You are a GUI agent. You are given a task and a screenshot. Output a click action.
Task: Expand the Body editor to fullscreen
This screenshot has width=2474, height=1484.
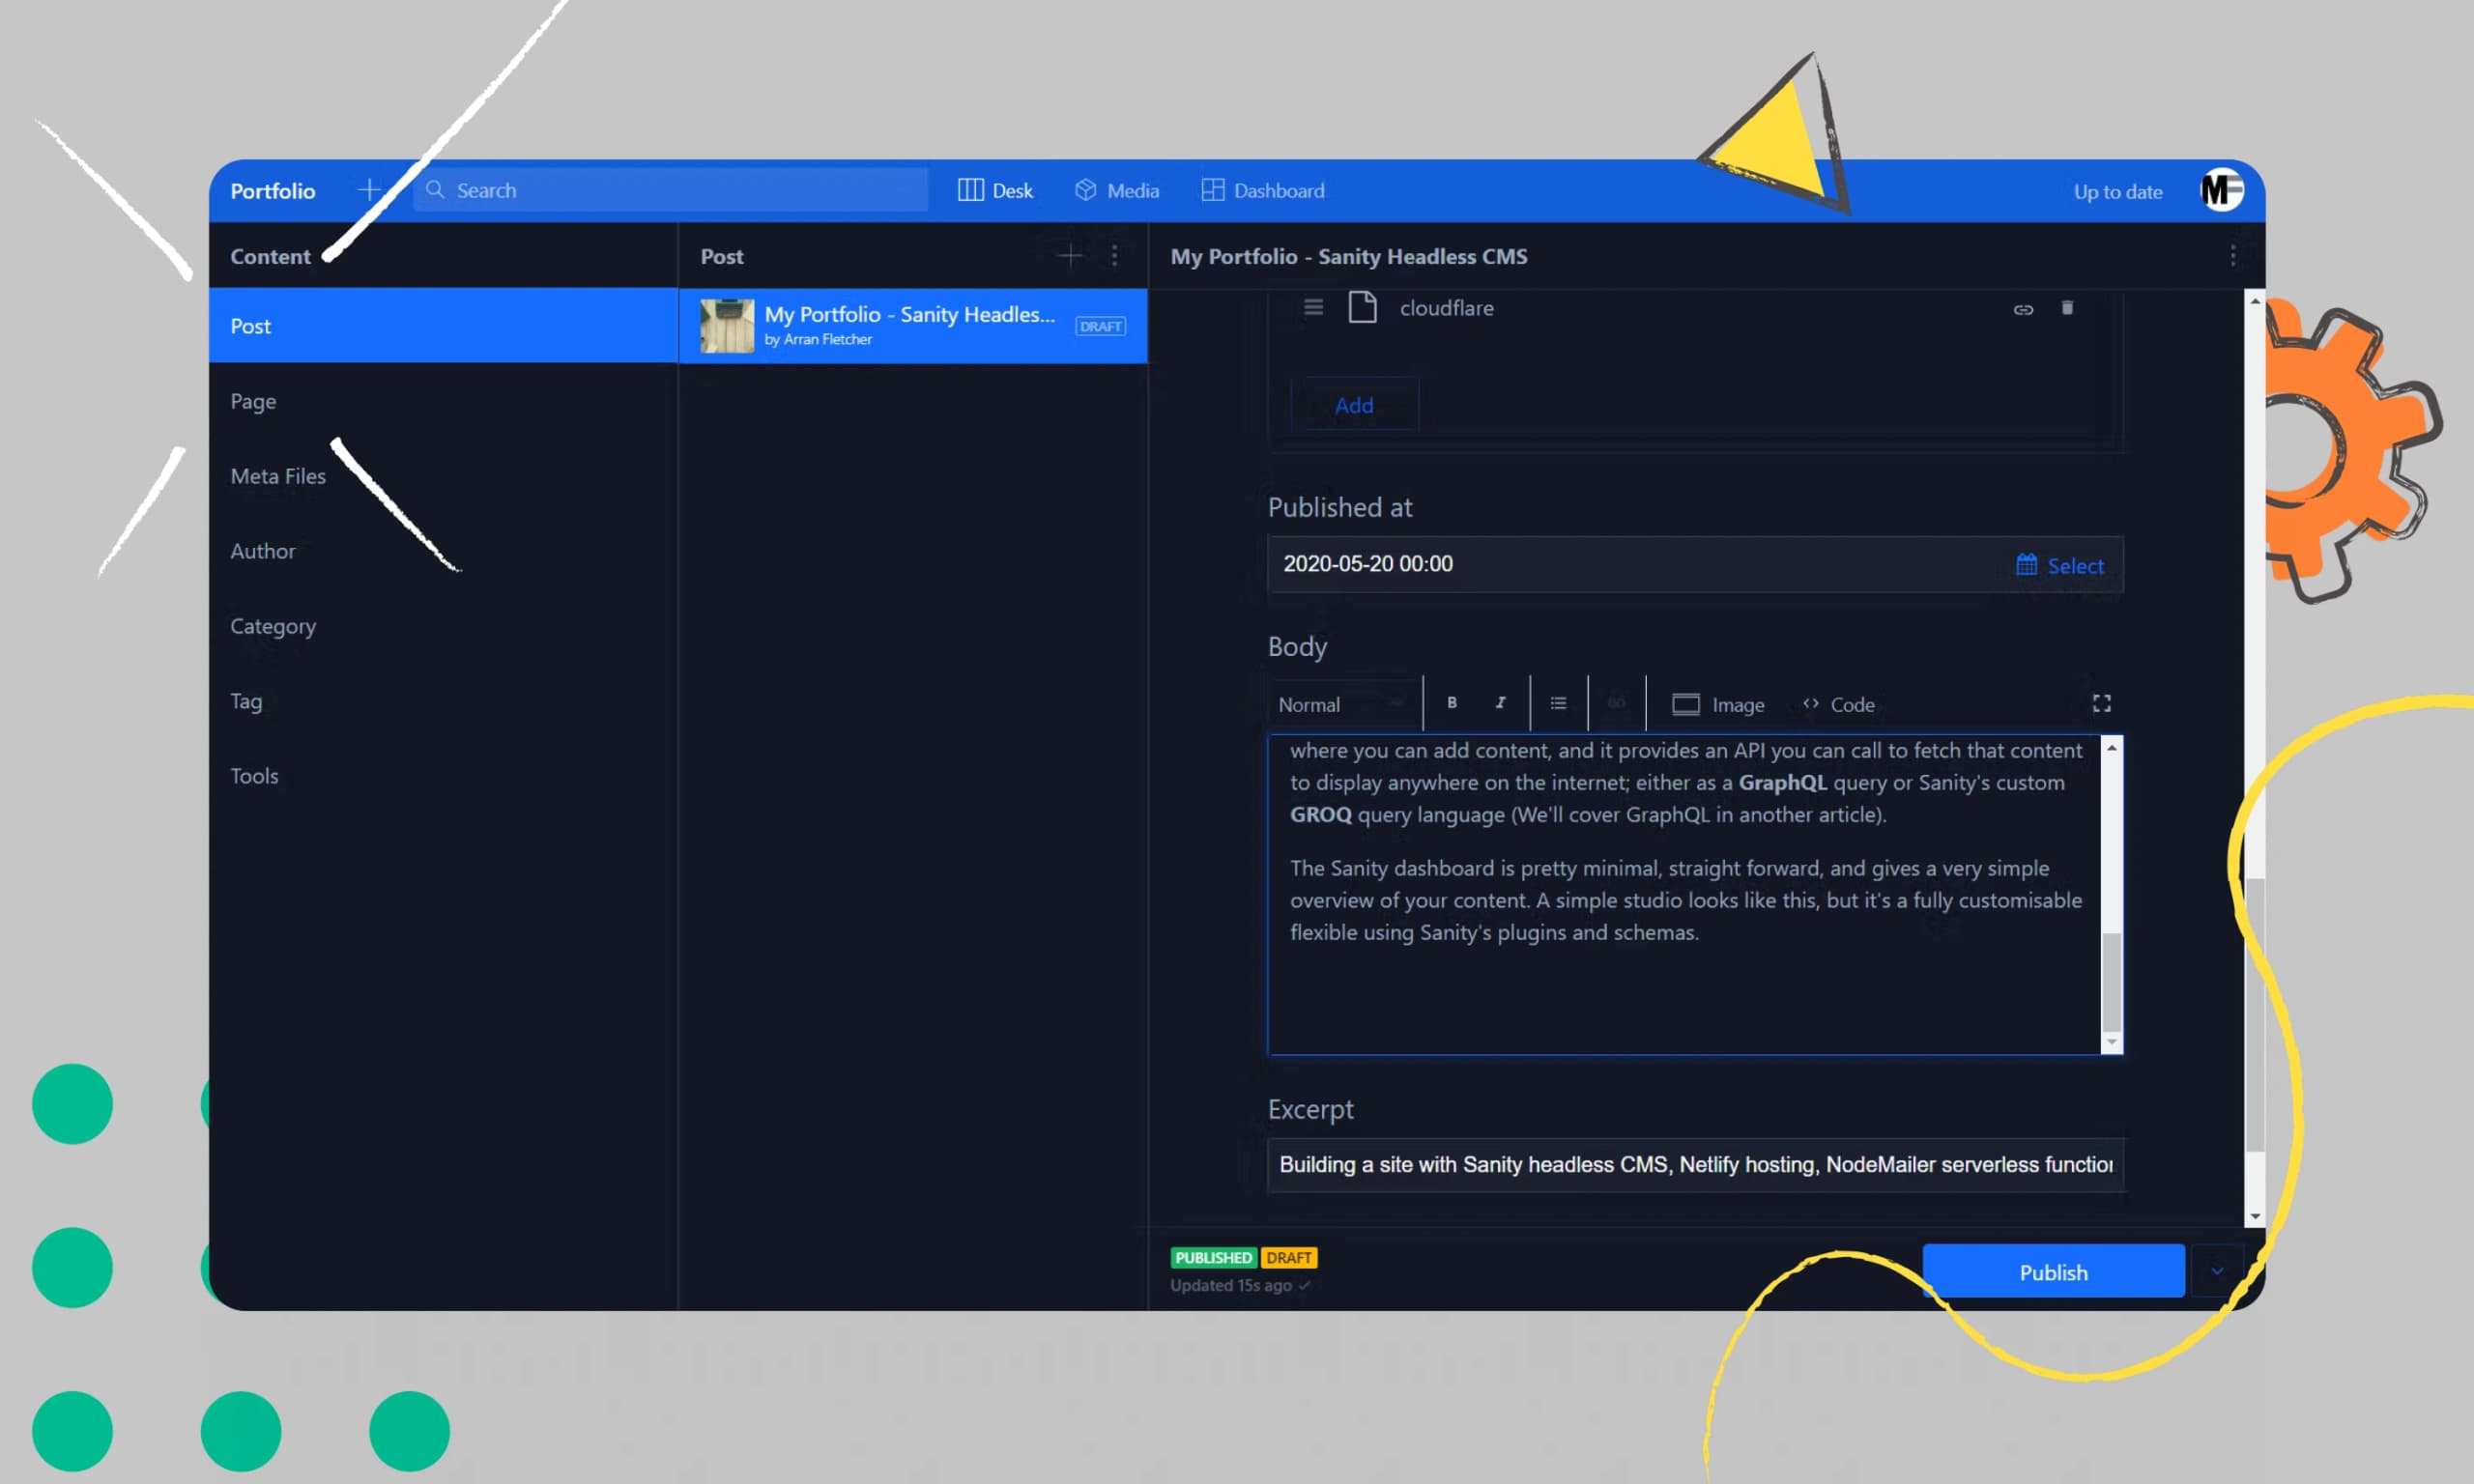[2101, 704]
